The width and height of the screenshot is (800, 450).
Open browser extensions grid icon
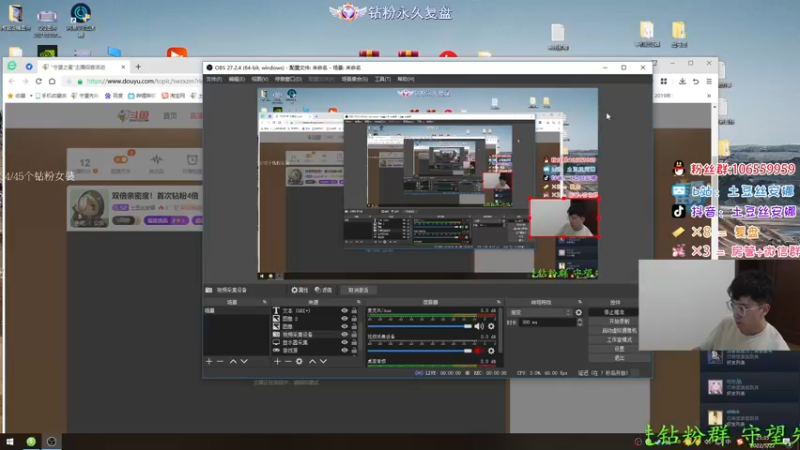664,81
